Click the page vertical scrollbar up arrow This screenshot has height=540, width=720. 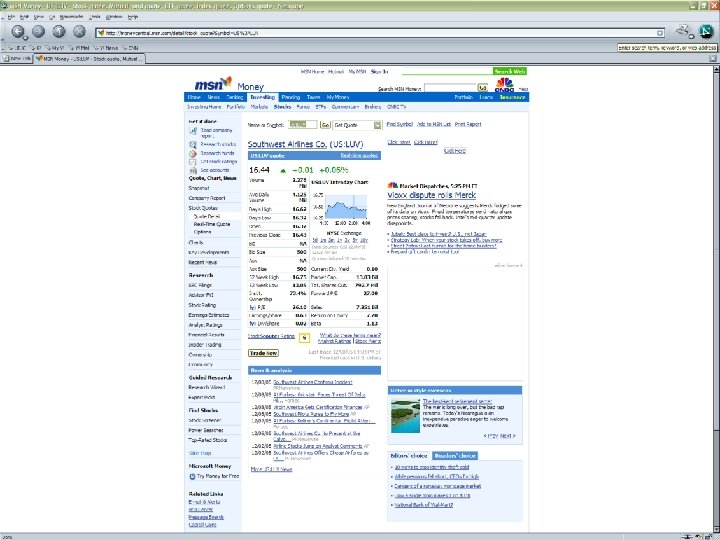[x=716, y=69]
